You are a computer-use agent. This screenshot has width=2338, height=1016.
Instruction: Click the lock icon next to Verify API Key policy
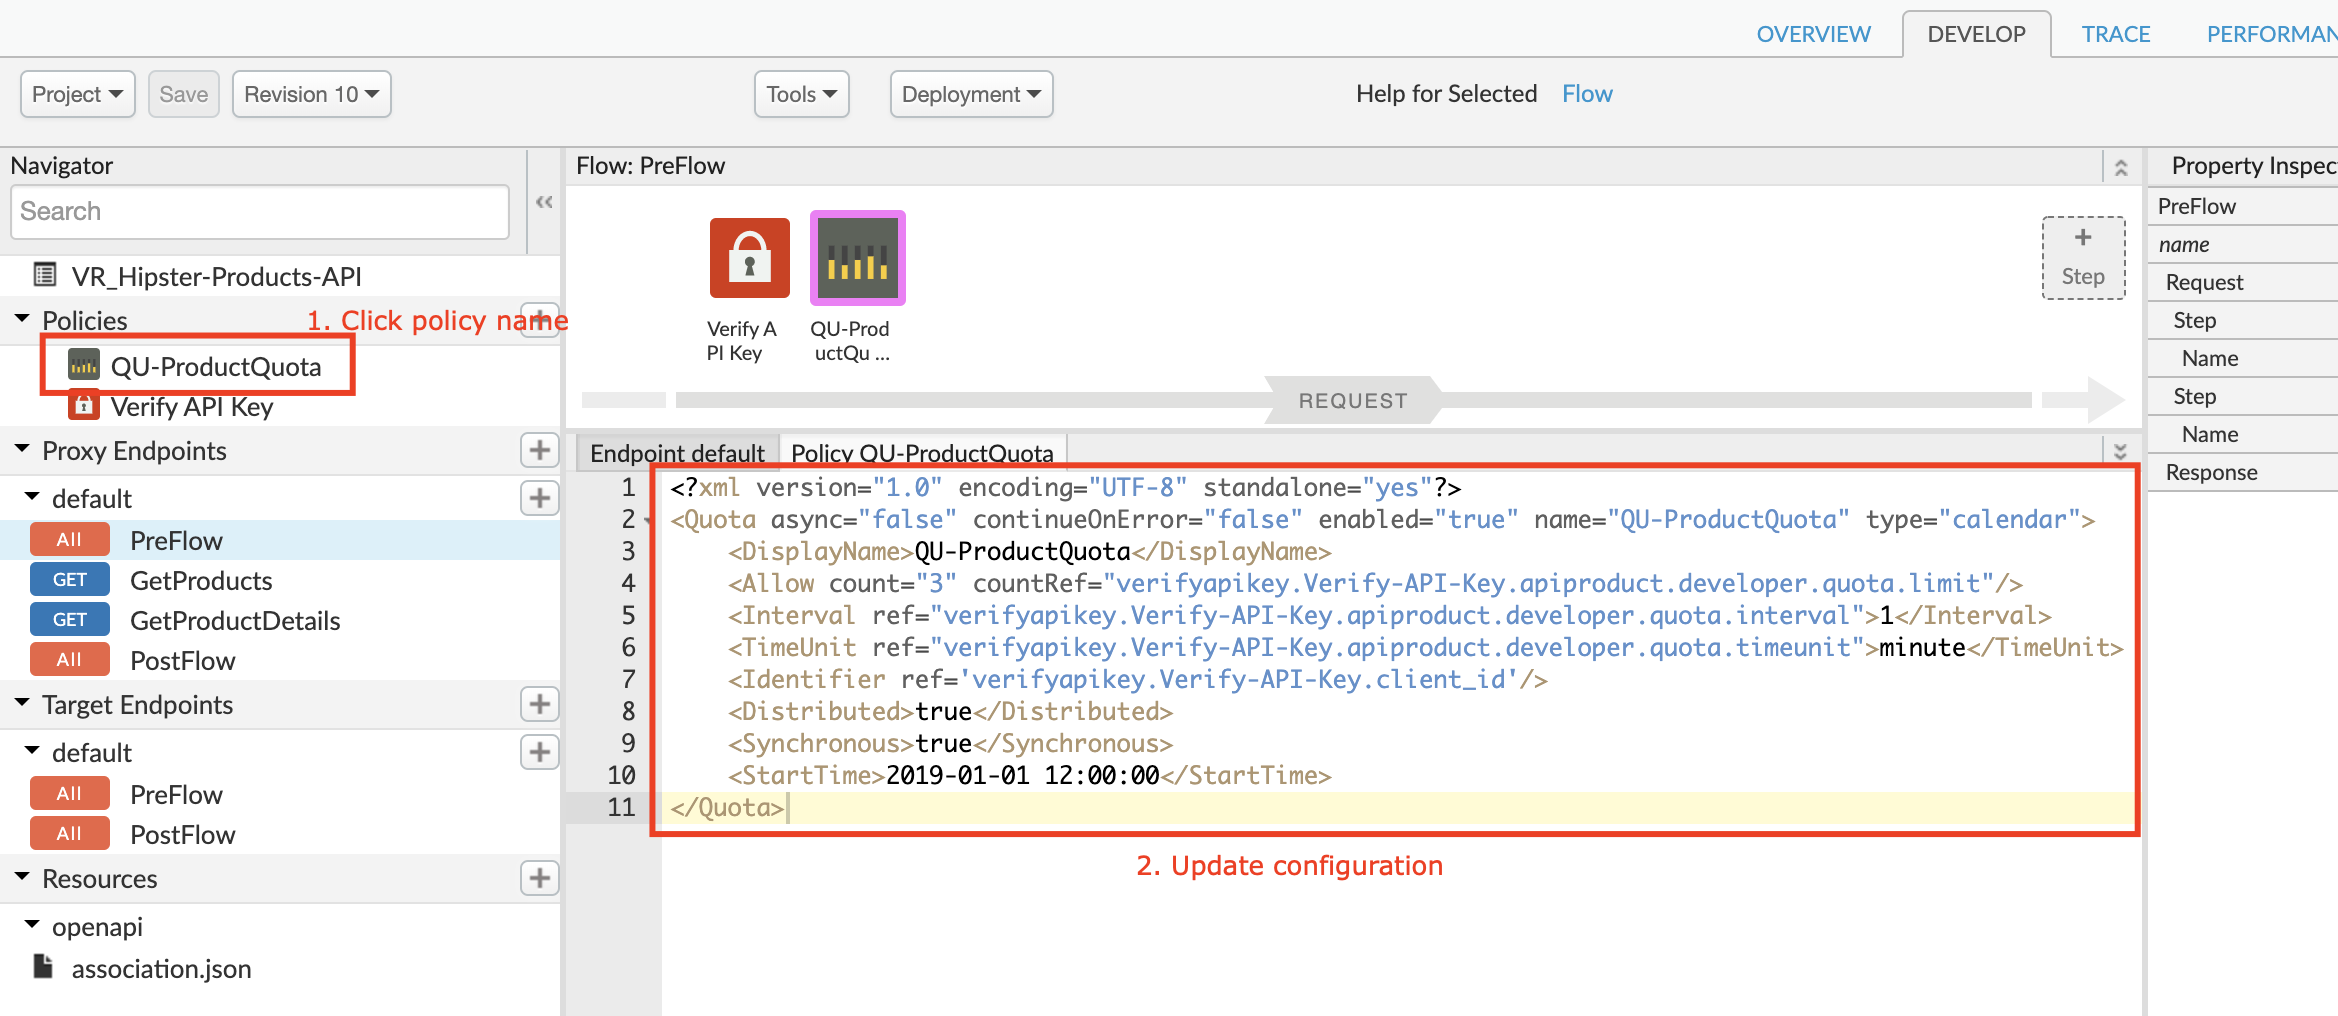pos(84,406)
